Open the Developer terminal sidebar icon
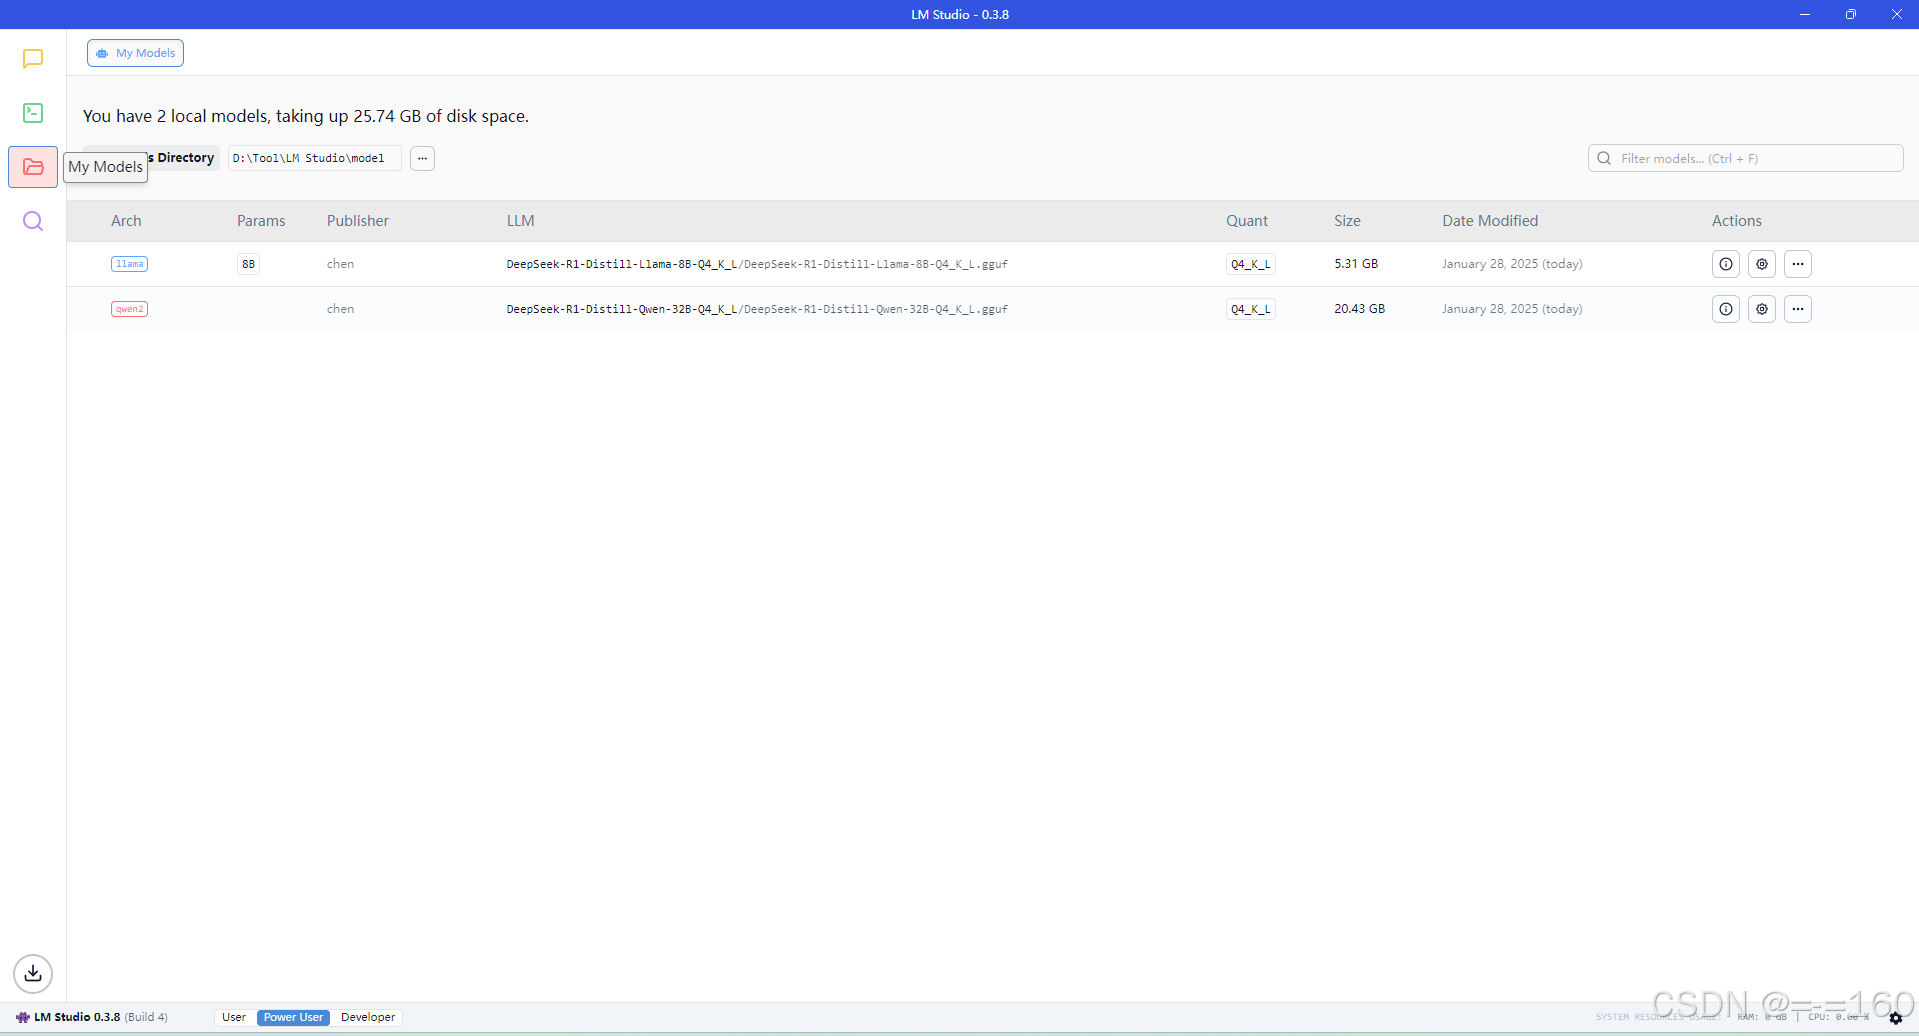Viewport: 1919px width, 1036px height. [x=33, y=113]
